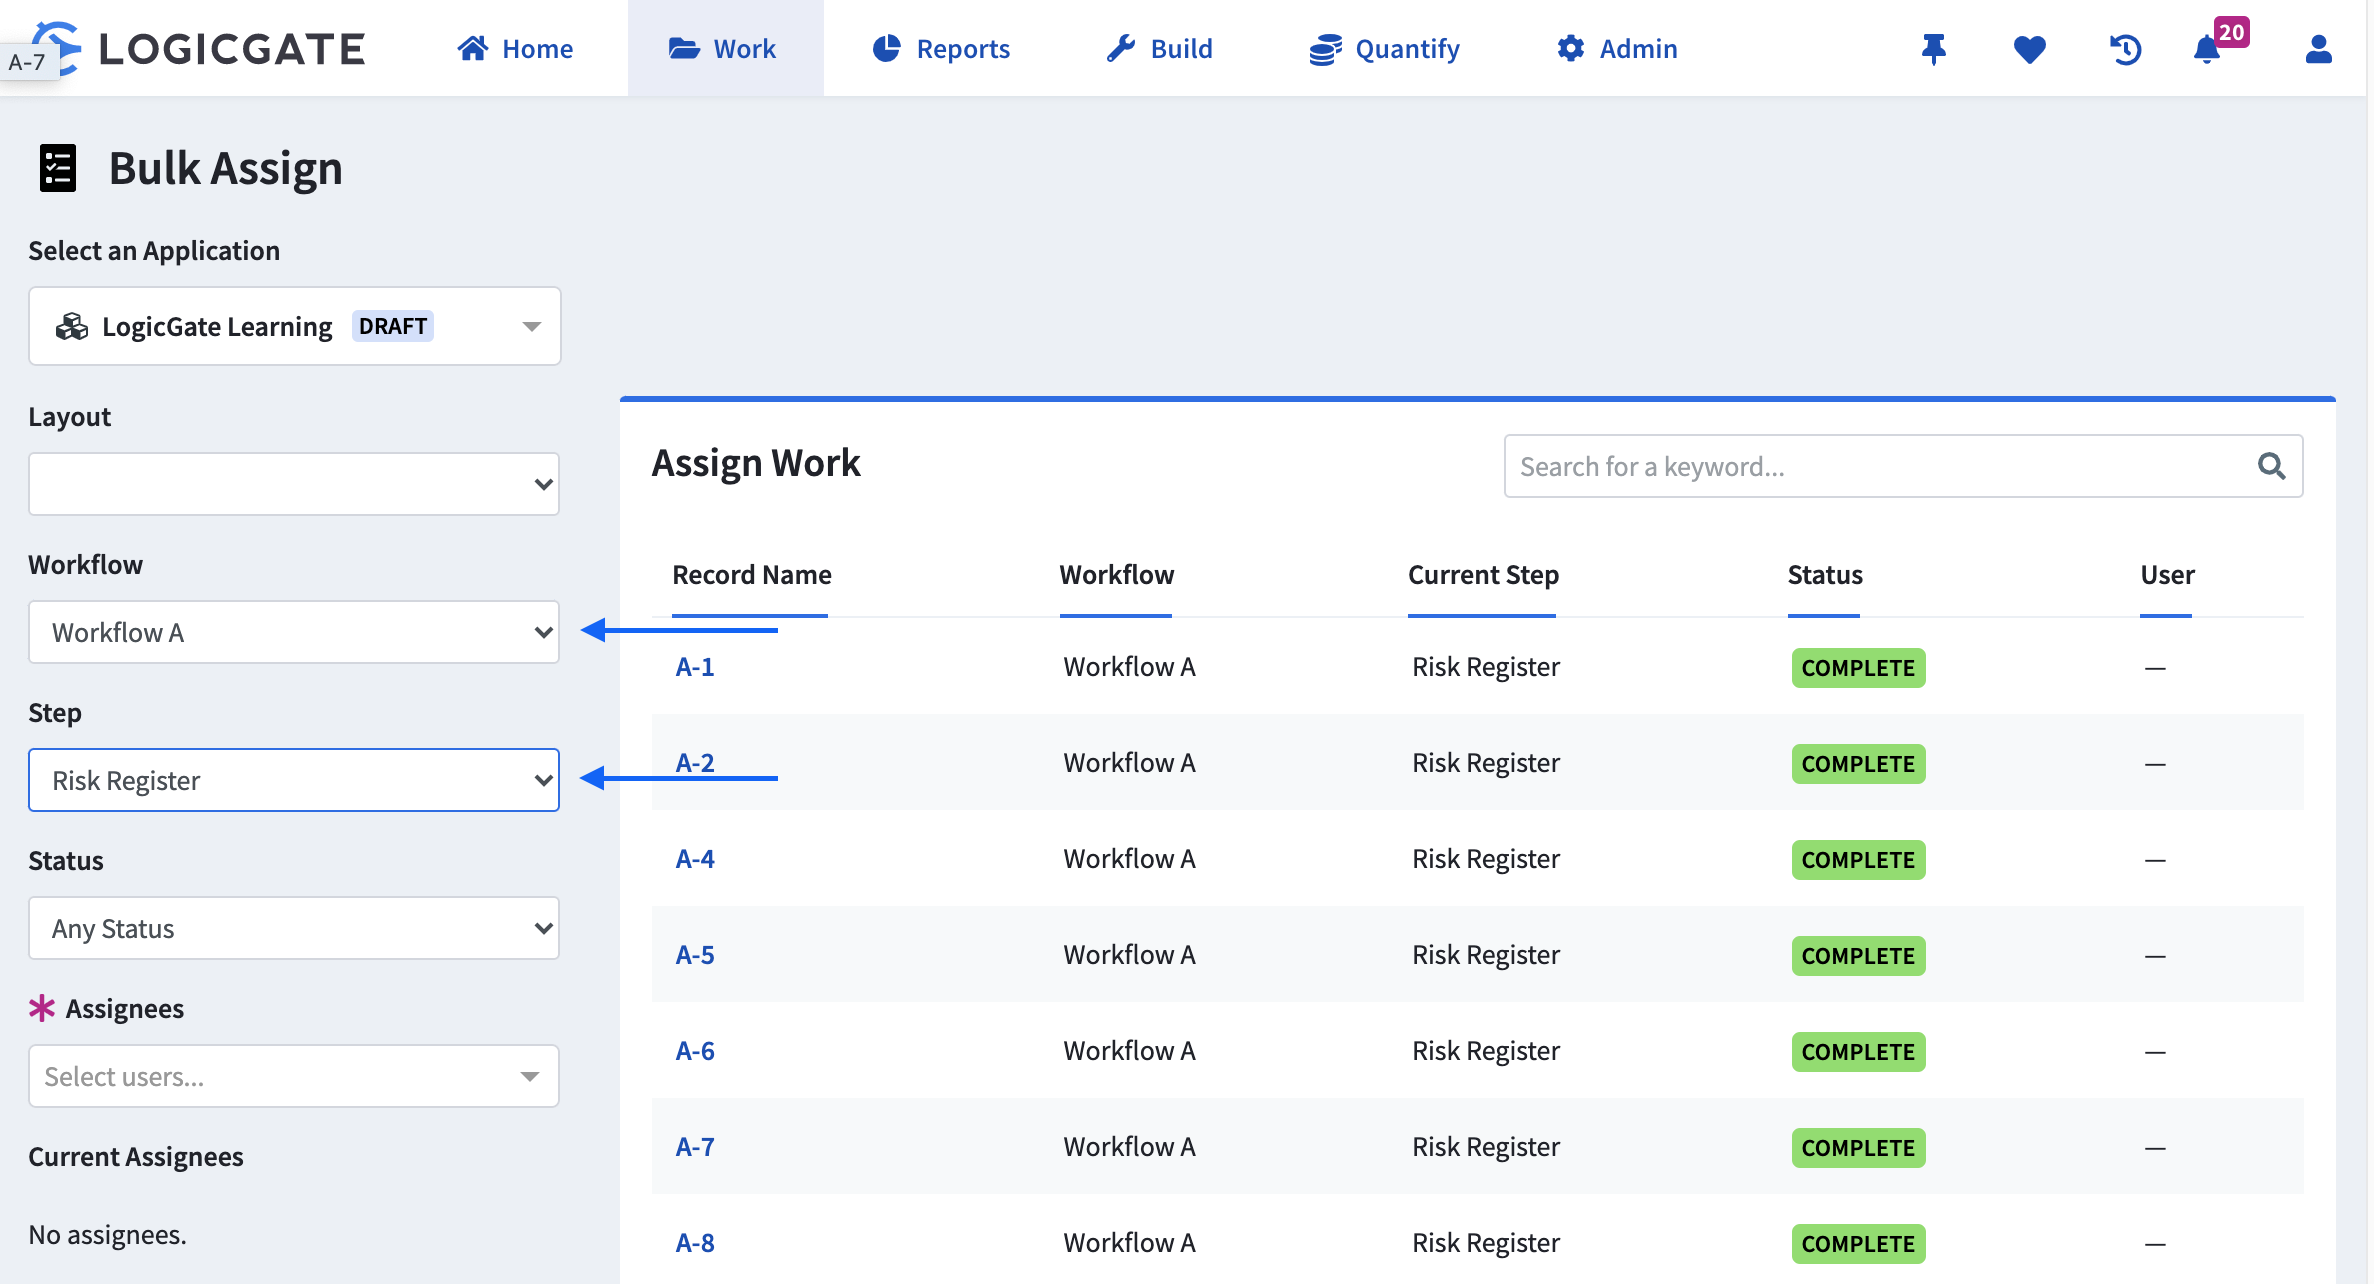Open the pinned items icon

click(1933, 48)
